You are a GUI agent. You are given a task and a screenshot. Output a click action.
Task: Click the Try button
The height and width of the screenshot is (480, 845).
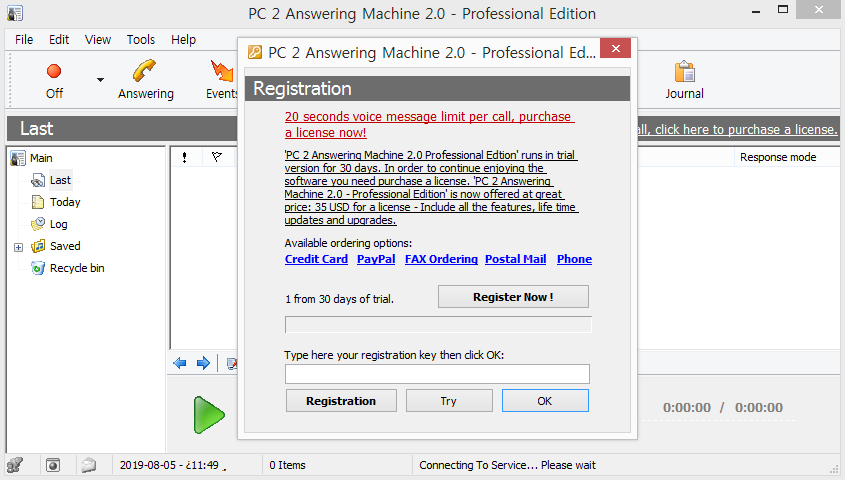click(449, 401)
